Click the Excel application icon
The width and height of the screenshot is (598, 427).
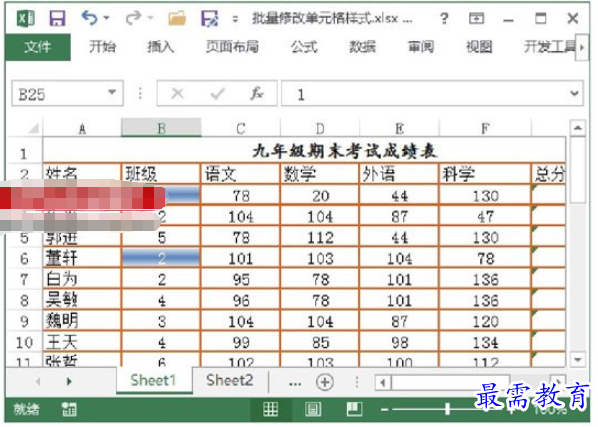click(x=26, y=18)
